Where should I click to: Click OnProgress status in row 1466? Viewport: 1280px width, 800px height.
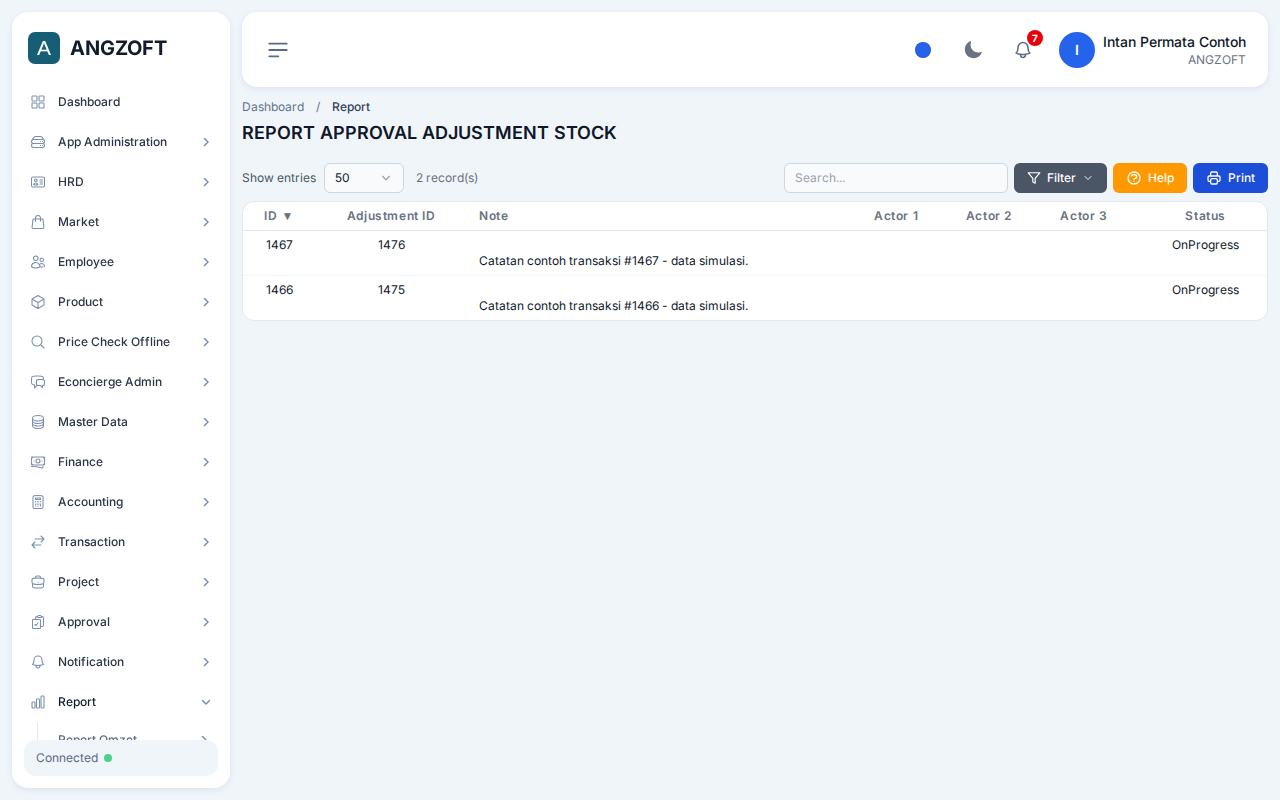point(1205,290)
